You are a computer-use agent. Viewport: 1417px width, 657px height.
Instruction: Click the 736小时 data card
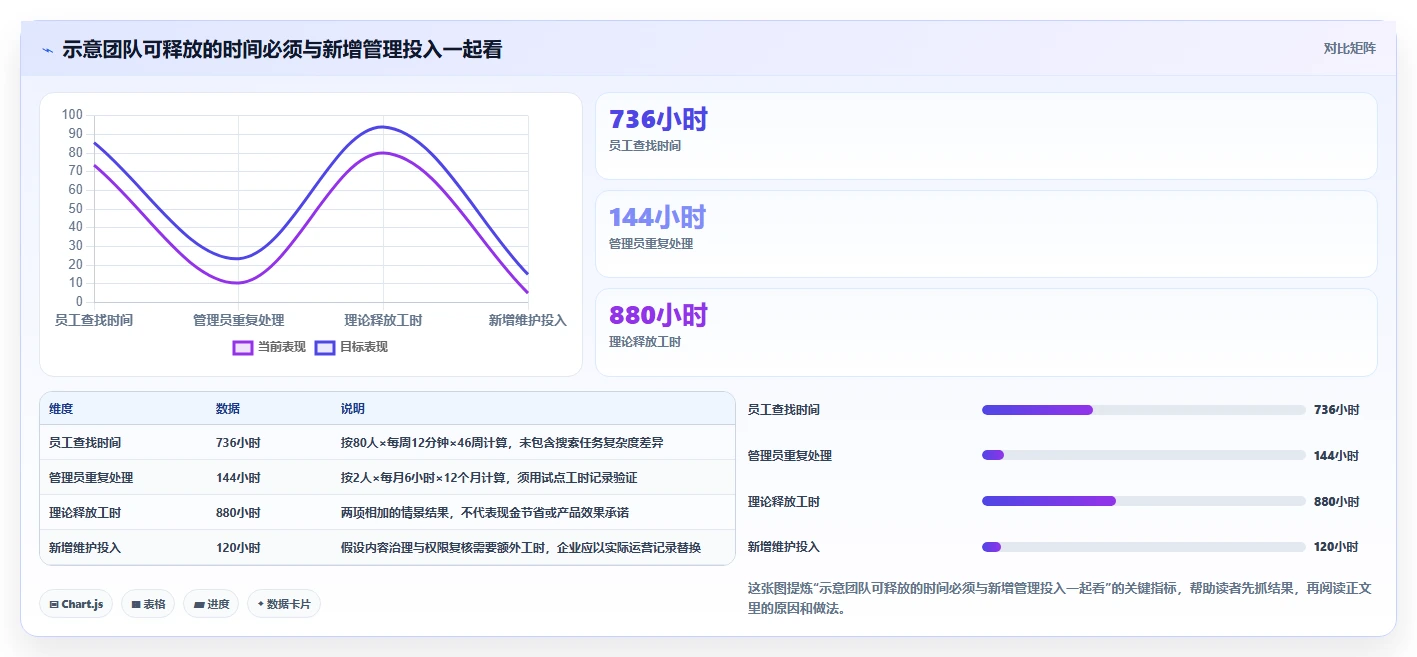tap(986, 136)
